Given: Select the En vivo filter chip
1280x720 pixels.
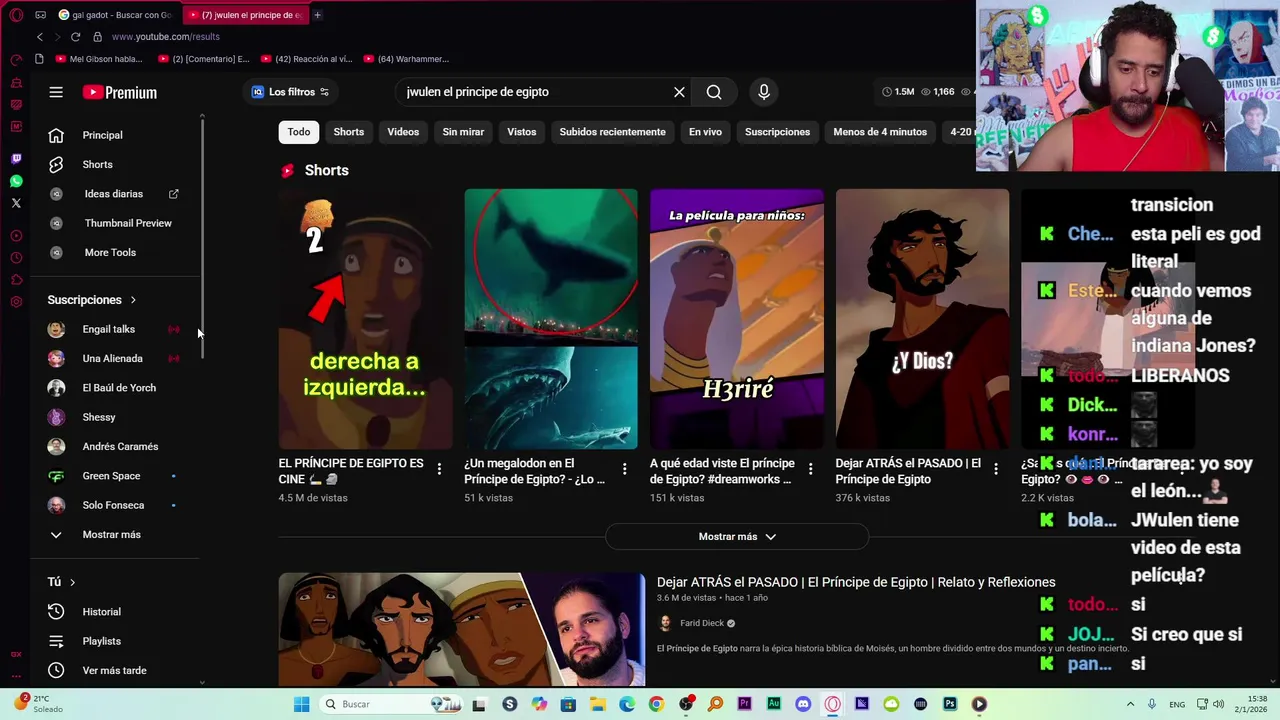Looking at the screenshot, I should 705,132.
